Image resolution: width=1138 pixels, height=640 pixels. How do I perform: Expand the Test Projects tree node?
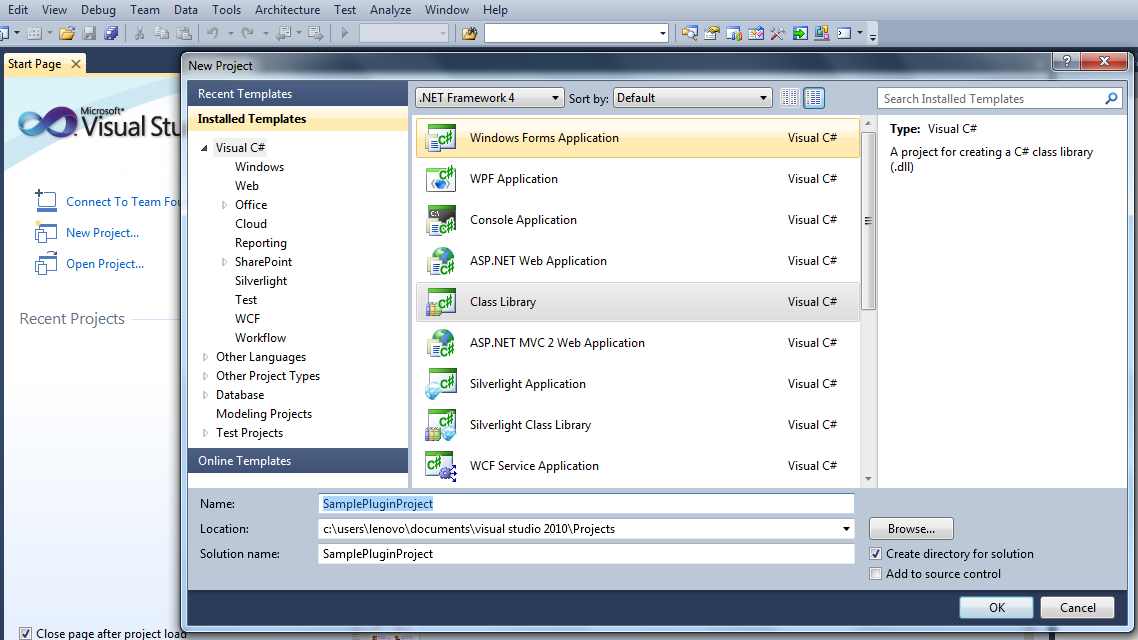pyautogui.click(x=205, y=433)
